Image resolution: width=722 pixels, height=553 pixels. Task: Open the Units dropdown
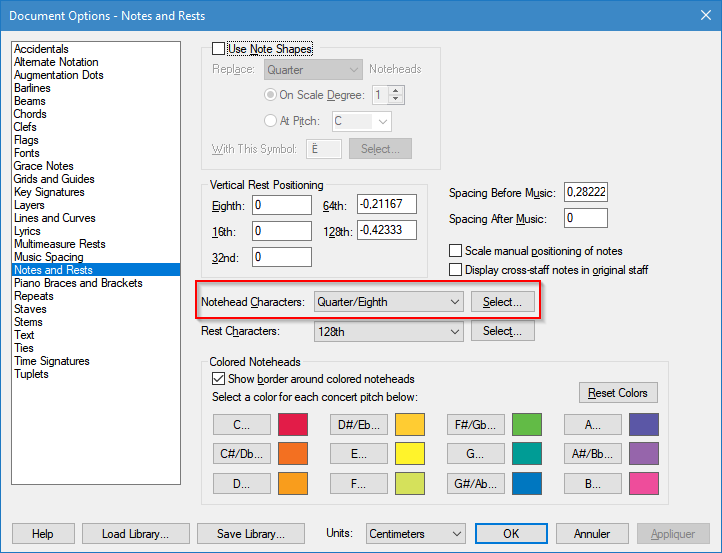415,534
